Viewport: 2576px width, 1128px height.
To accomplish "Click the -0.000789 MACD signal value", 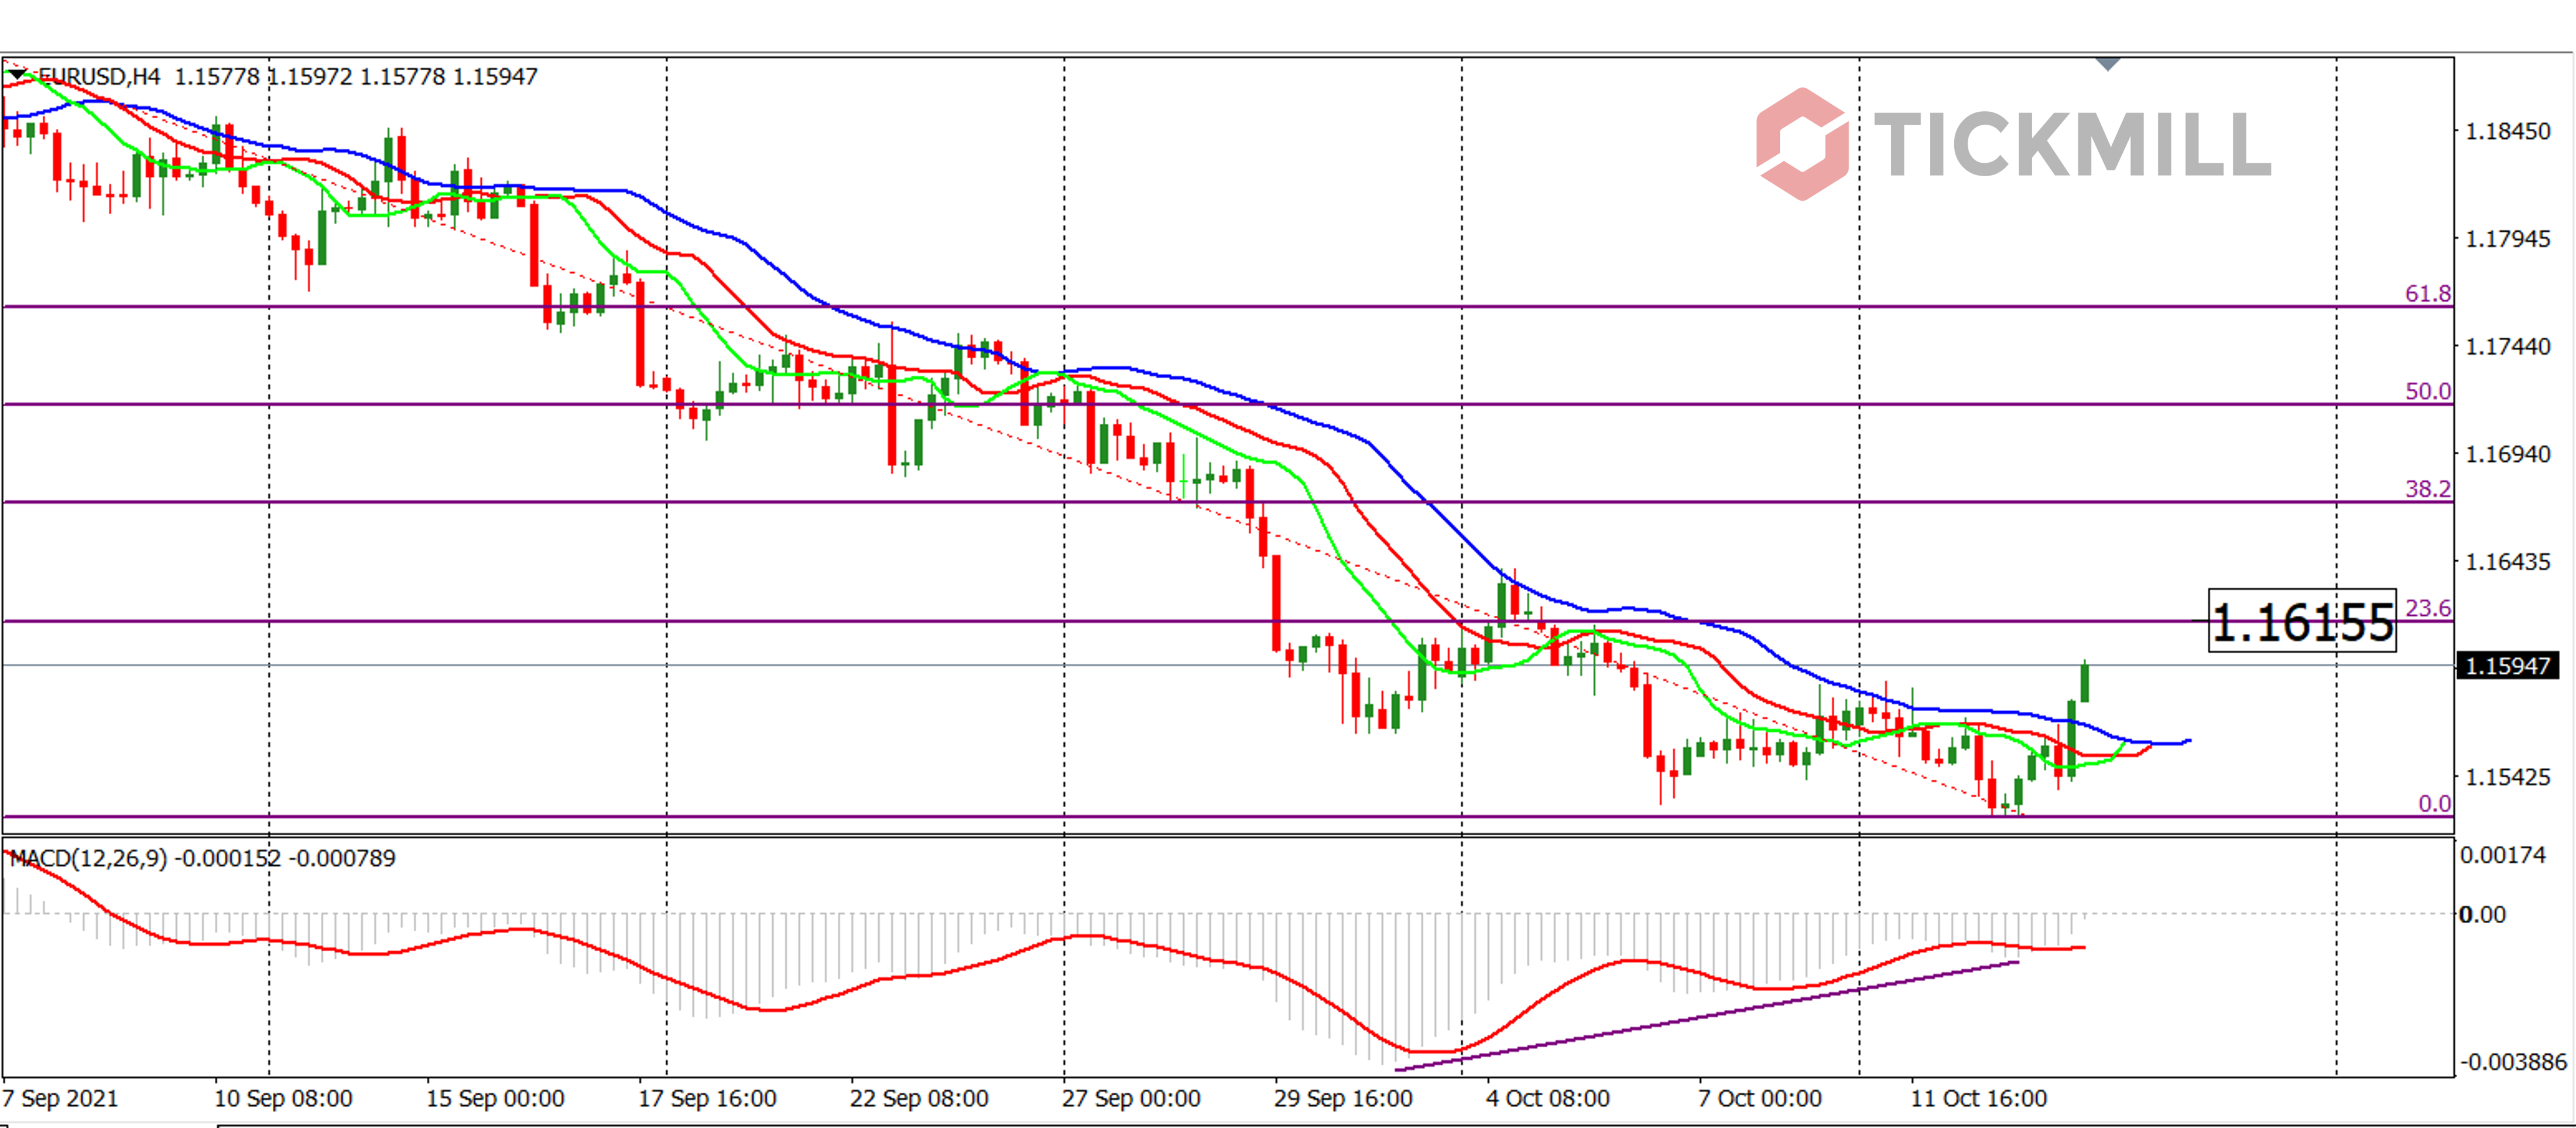I will (342, 858).
